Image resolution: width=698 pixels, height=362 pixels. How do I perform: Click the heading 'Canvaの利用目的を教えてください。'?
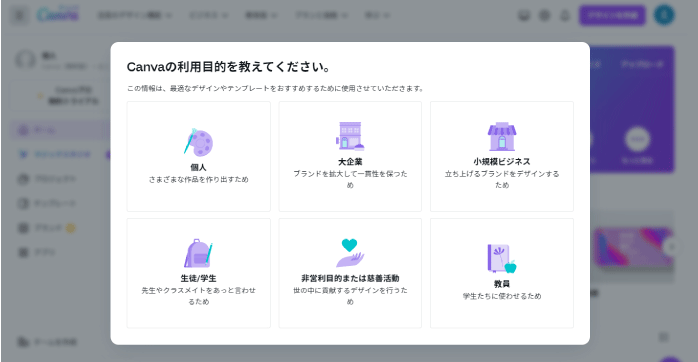pyautogui.click(x=229, y=67)
